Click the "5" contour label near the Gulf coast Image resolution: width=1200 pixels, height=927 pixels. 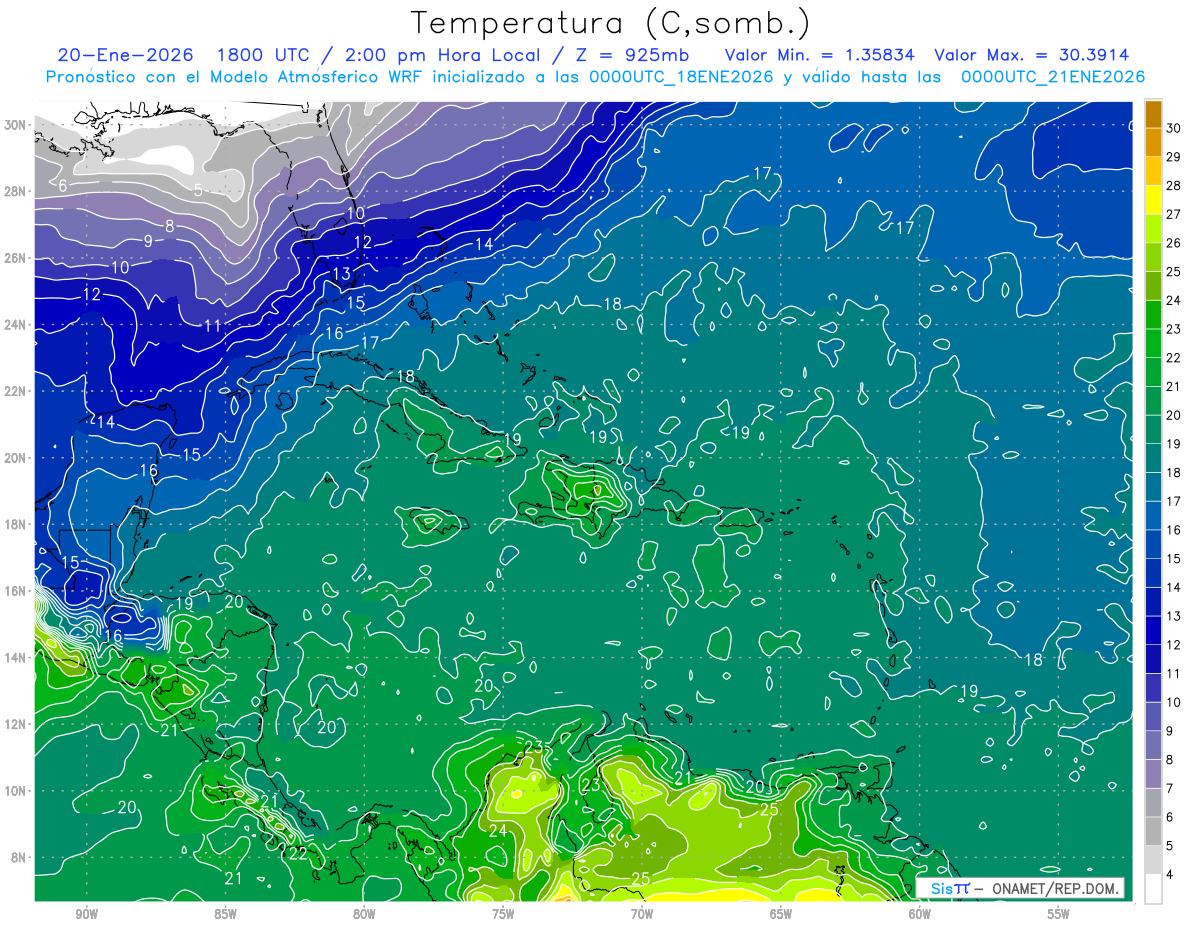pyautogui.click(x=199, y=190)
